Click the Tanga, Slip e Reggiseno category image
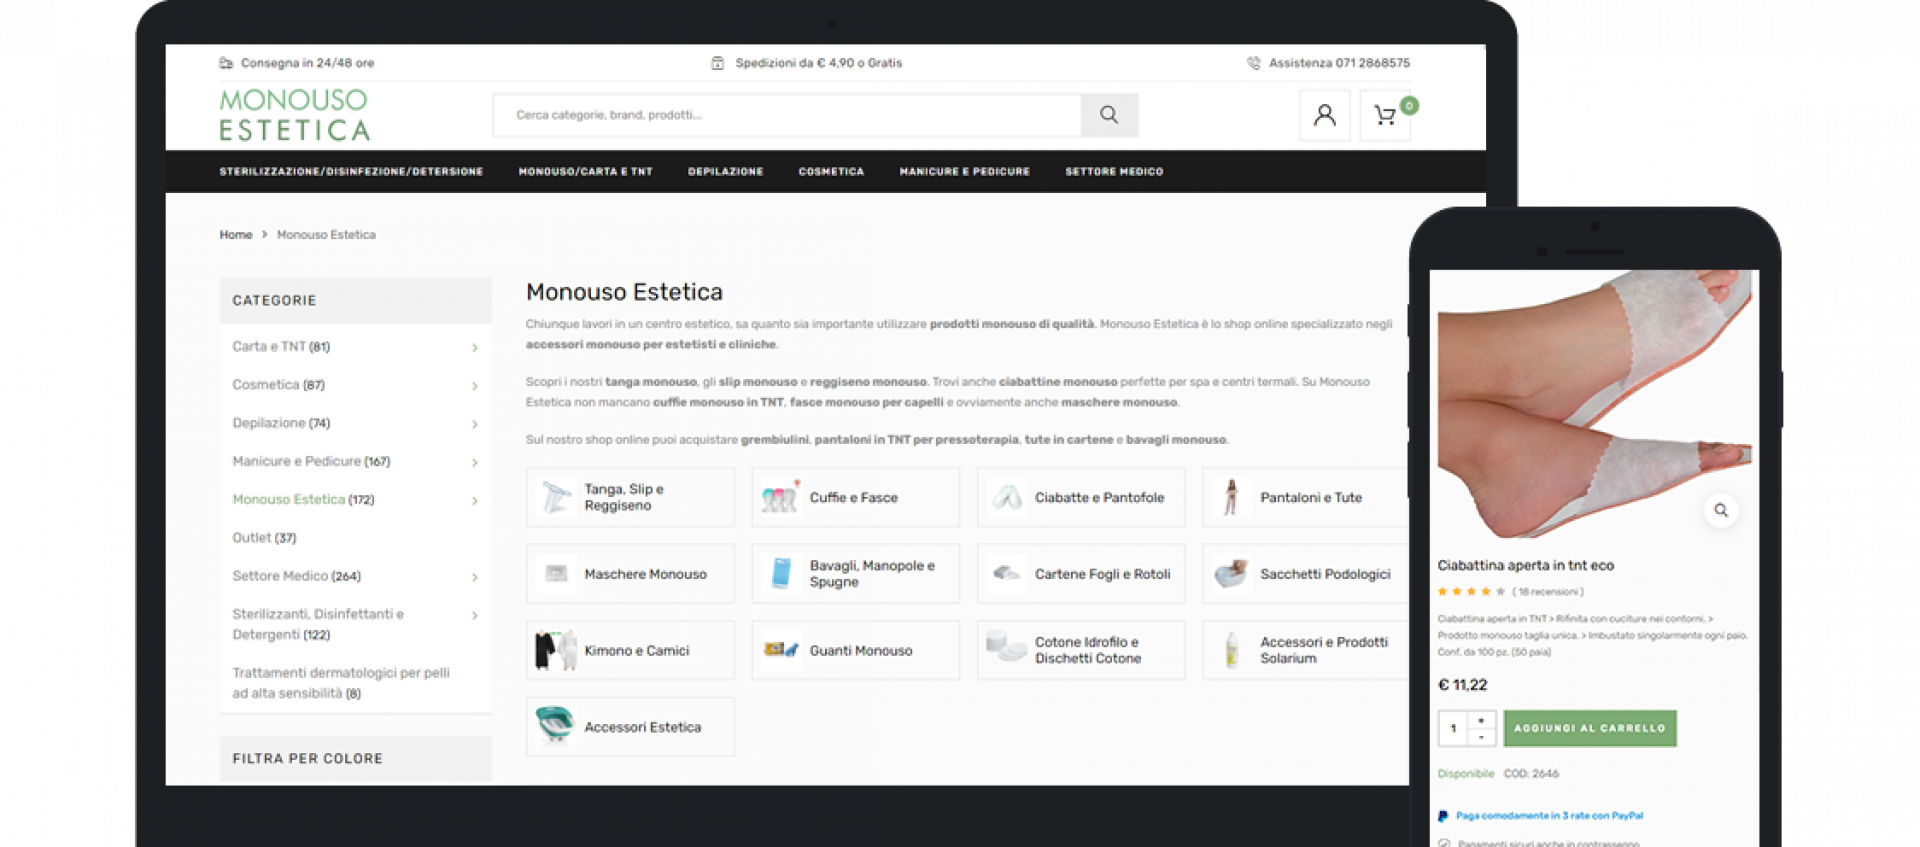This screenshot has width=1920, height=847. click(x=556, y=497)
